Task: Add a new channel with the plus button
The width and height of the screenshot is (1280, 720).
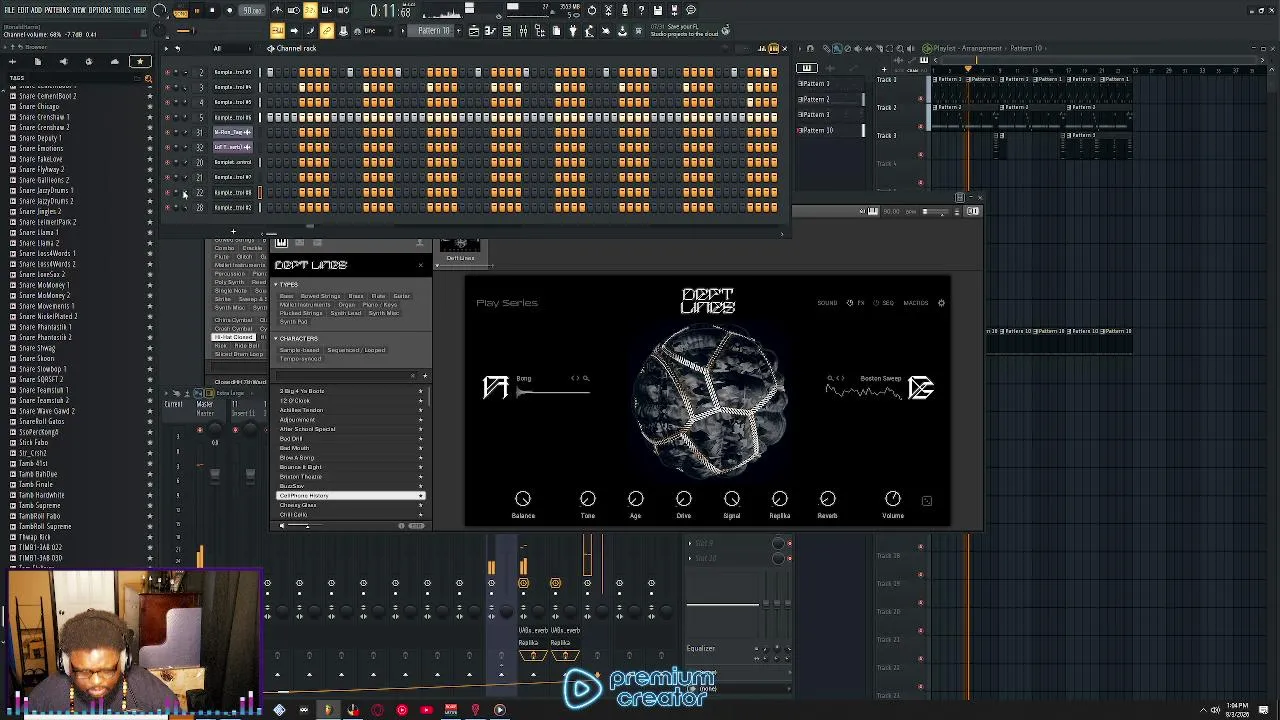Action: pyautogui.click(x=233, y=232)
